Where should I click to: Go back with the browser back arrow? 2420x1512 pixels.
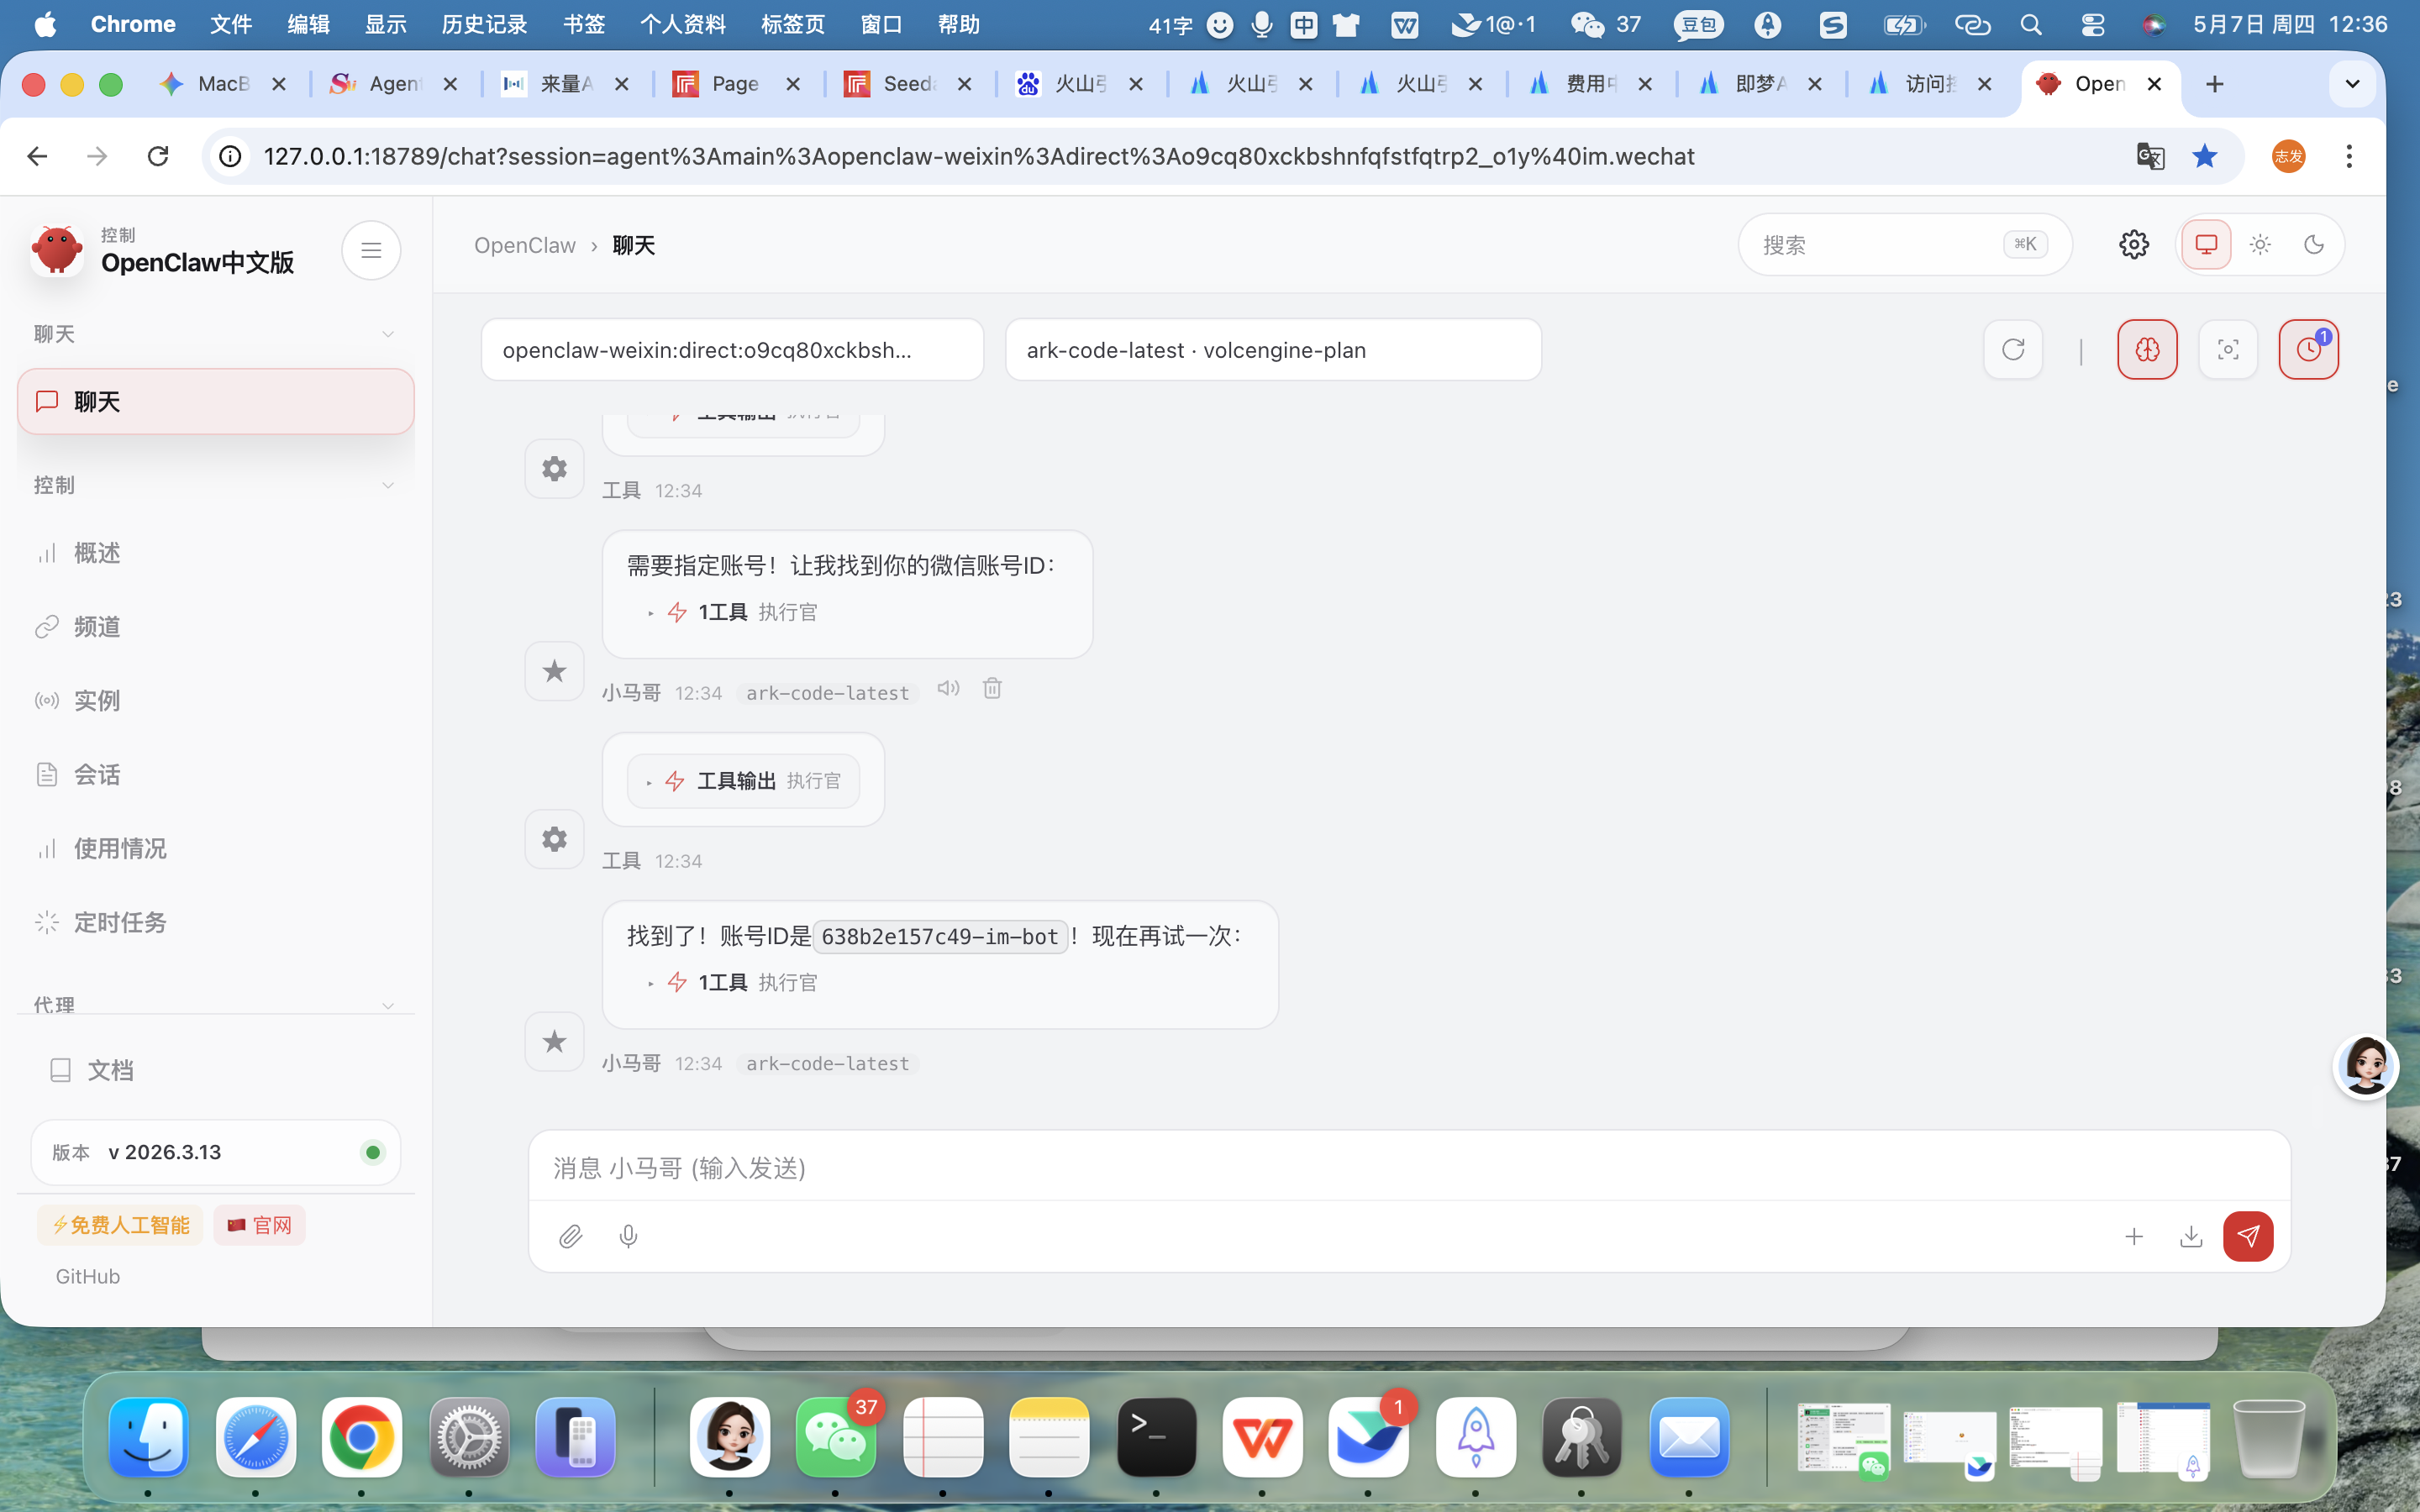tap(37, 156)
